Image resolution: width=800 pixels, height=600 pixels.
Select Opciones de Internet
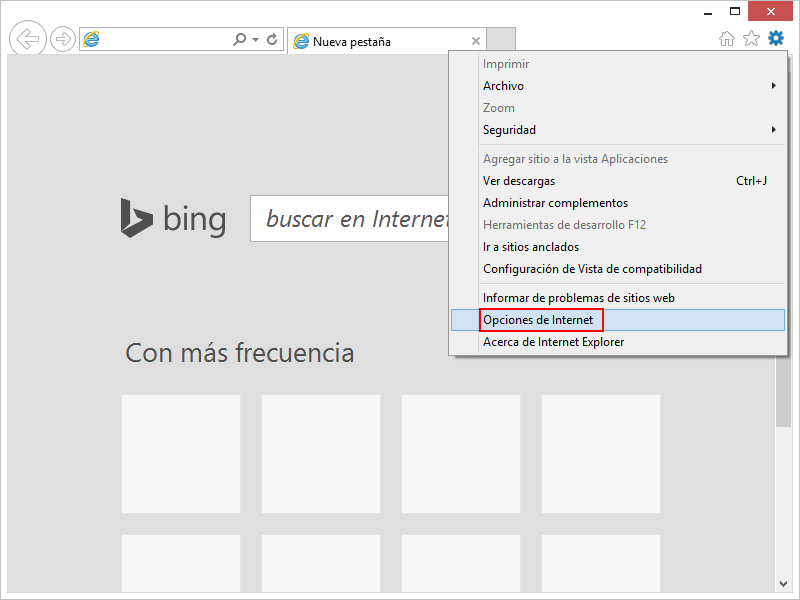[x=540, y=319]
